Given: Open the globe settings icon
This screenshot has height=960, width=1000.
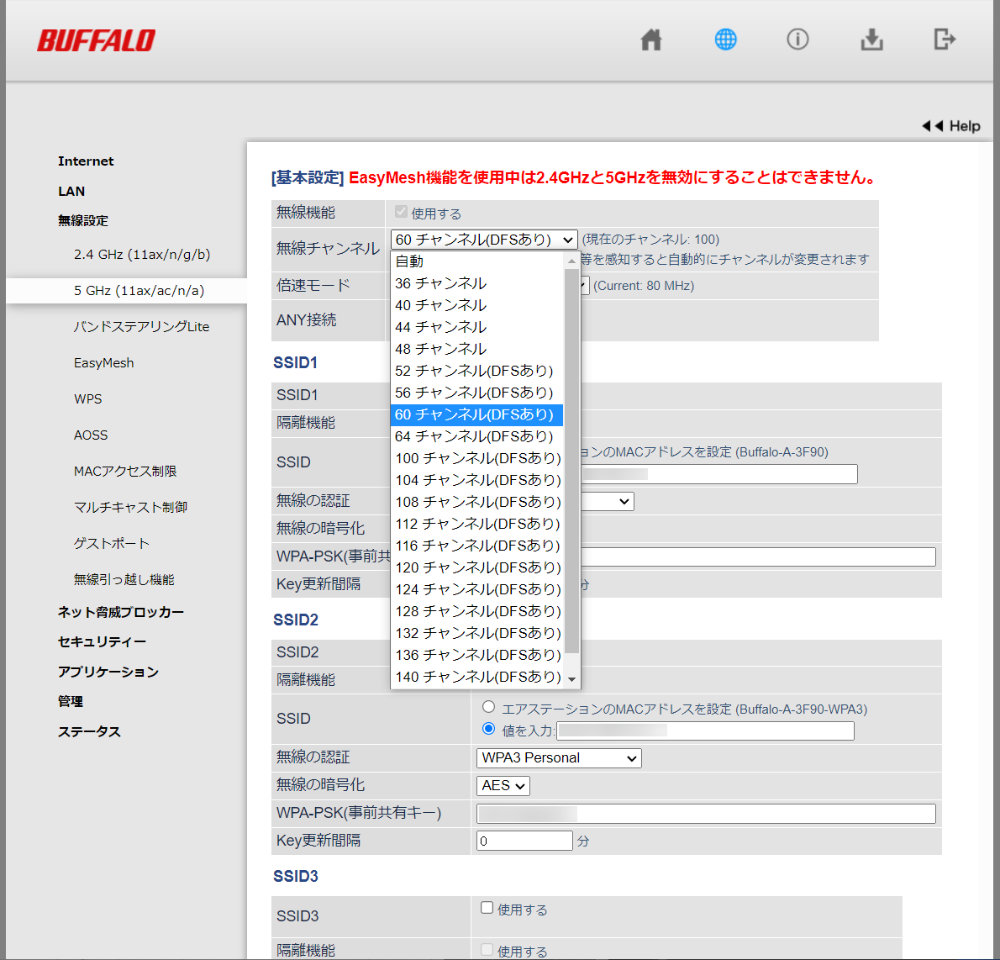Looking at the screenshot, I should (725, 40).
